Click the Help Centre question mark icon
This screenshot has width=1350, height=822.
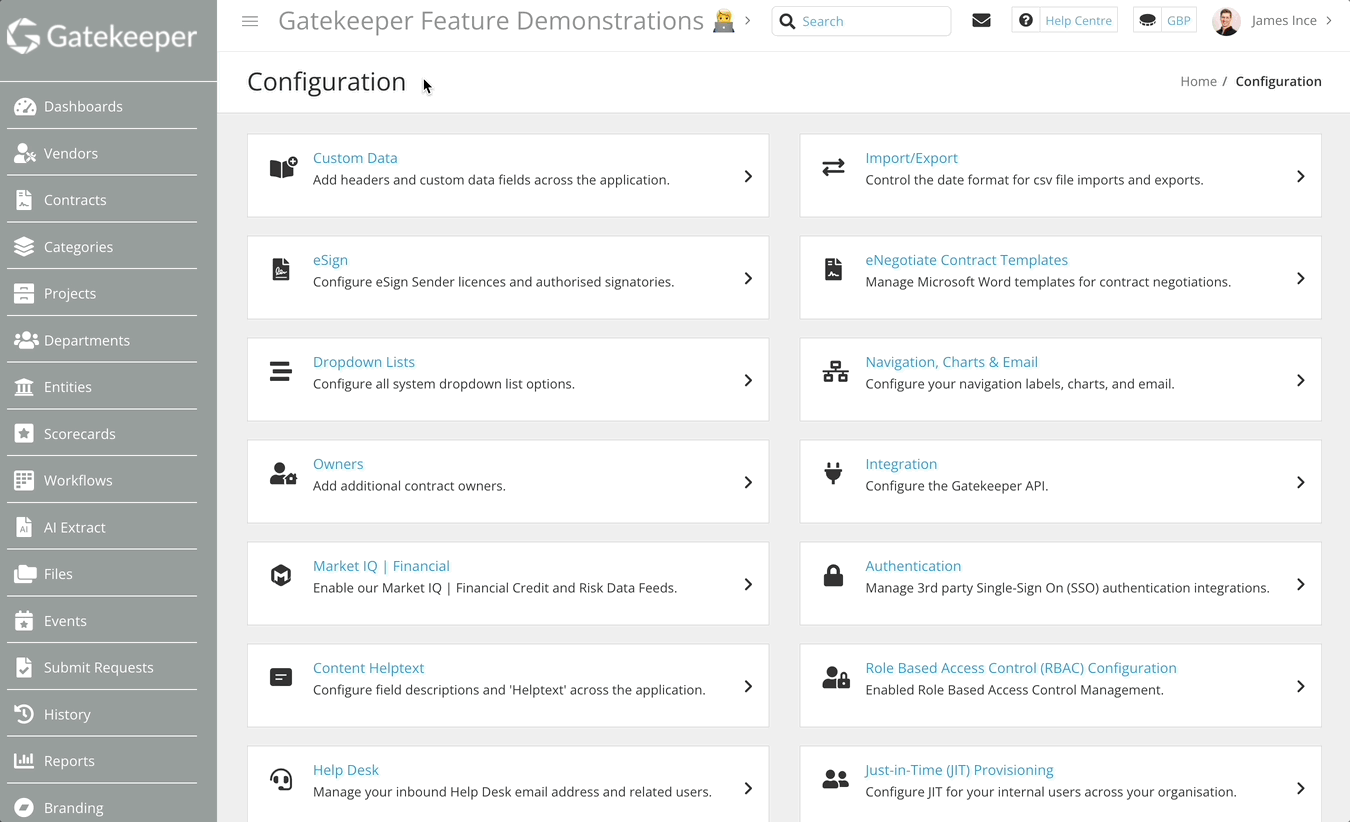[1025, 20]
